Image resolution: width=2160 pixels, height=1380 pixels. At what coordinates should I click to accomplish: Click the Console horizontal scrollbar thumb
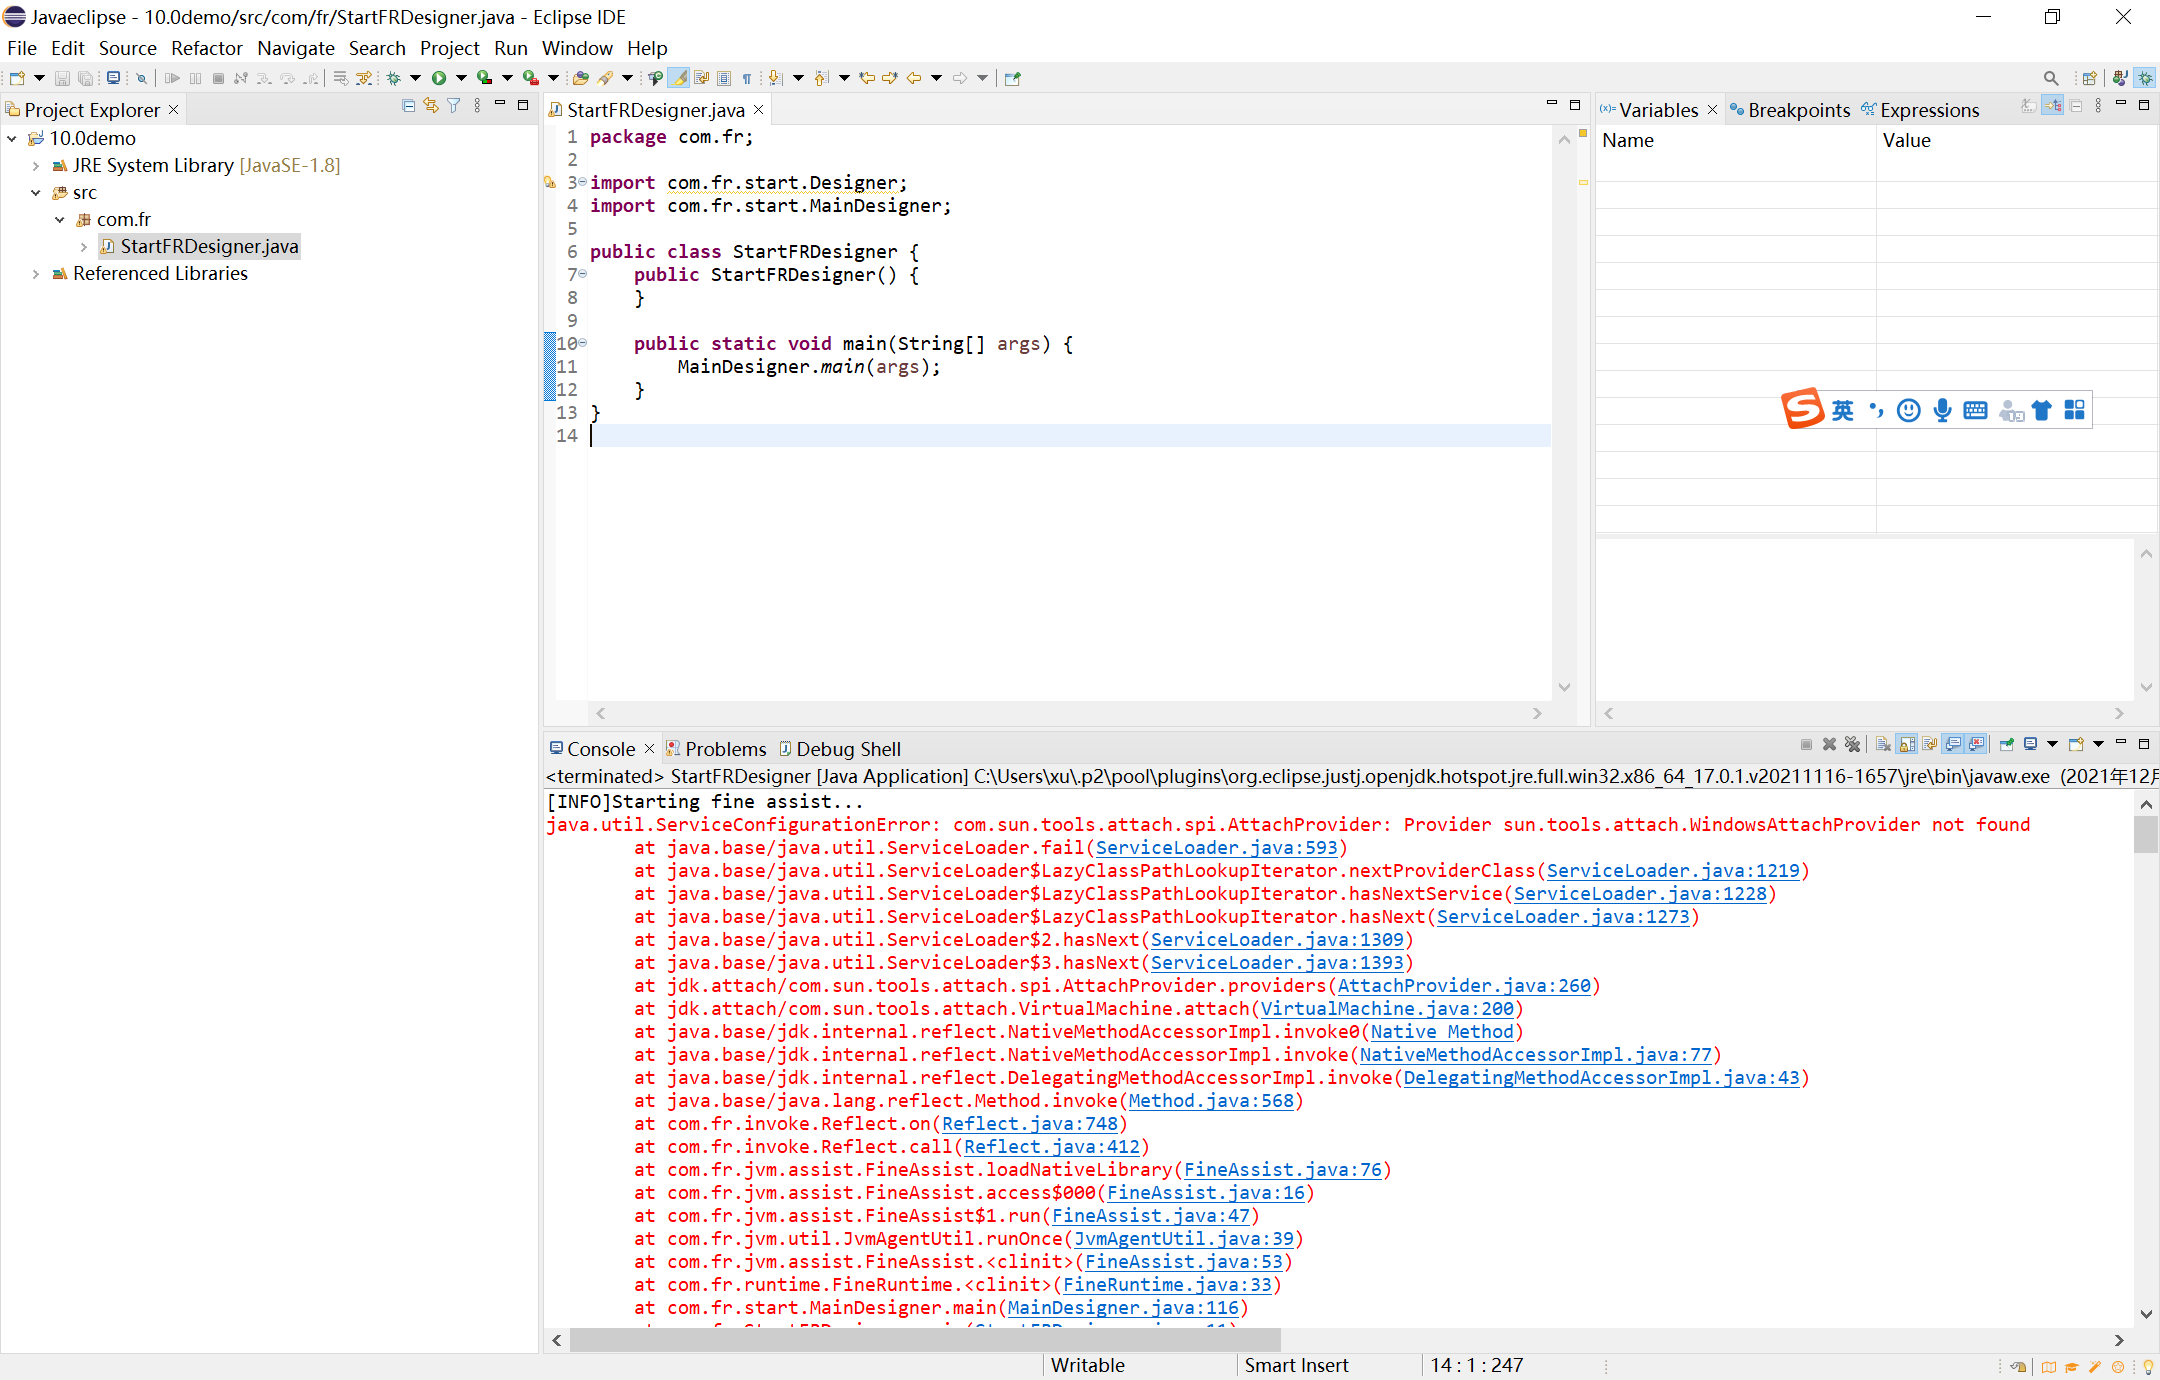[x=924, y=1340]
